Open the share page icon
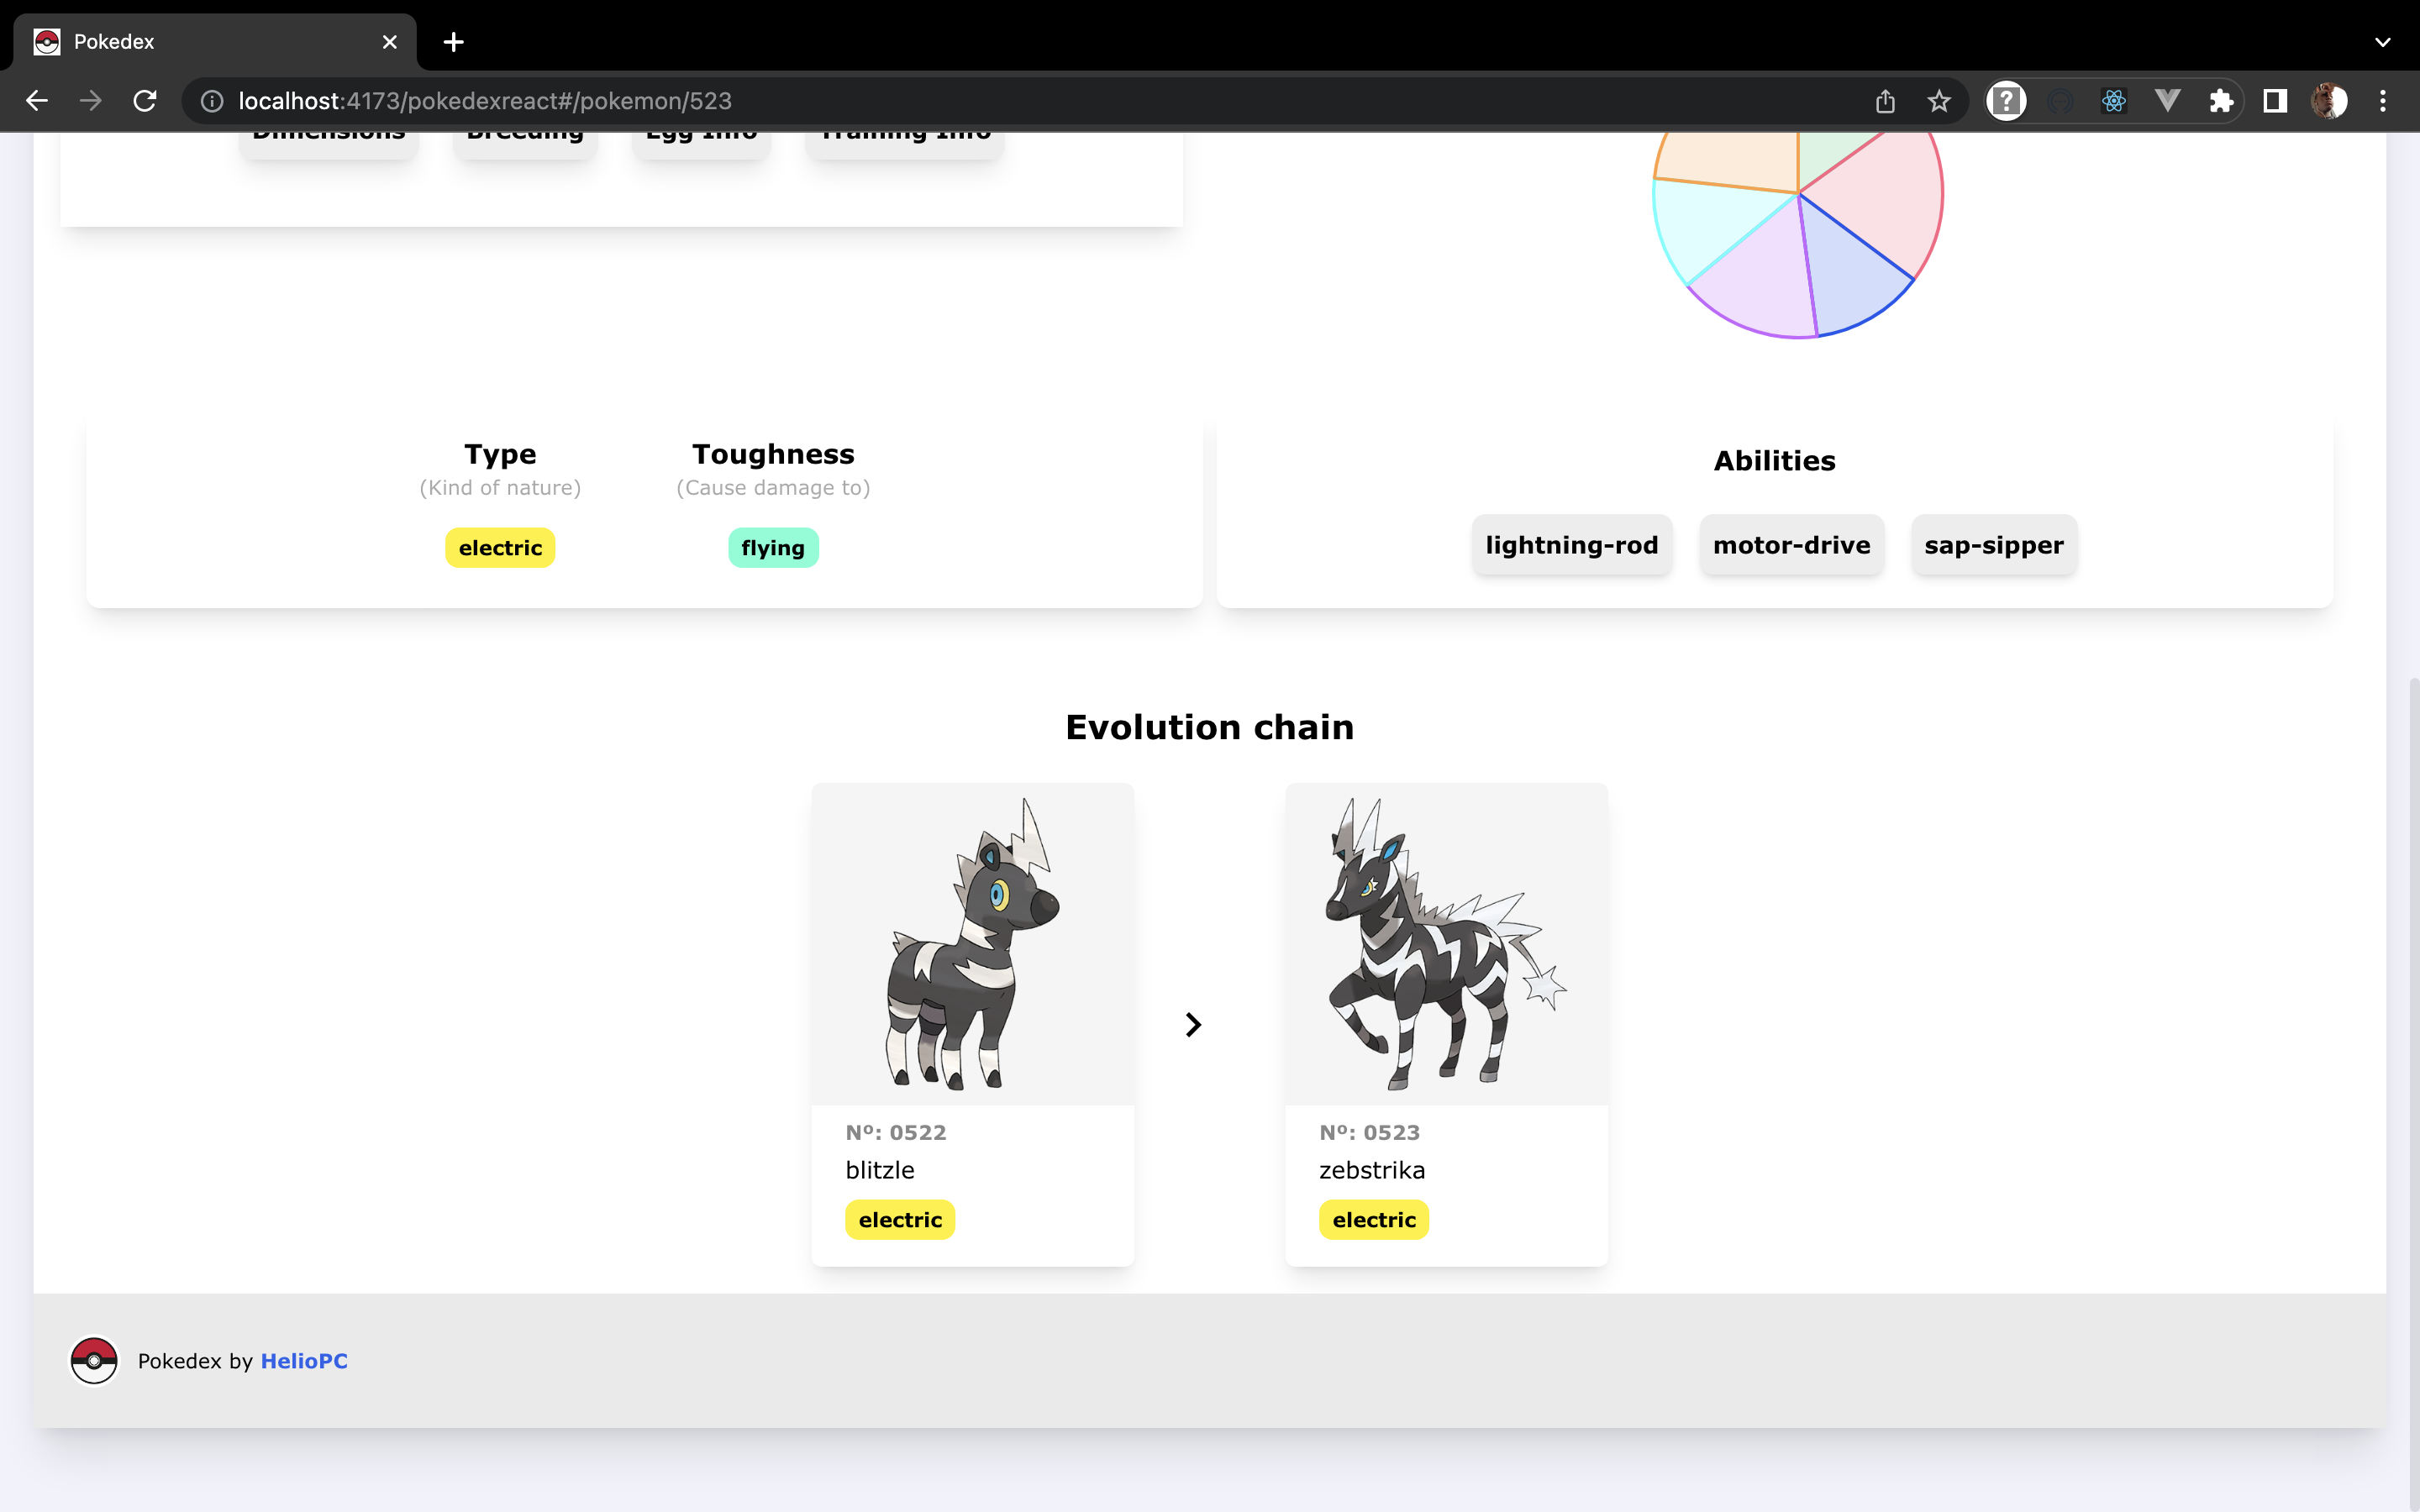The height and width of the screenshot is (1512, 2420). click(x=1884, y=101)
